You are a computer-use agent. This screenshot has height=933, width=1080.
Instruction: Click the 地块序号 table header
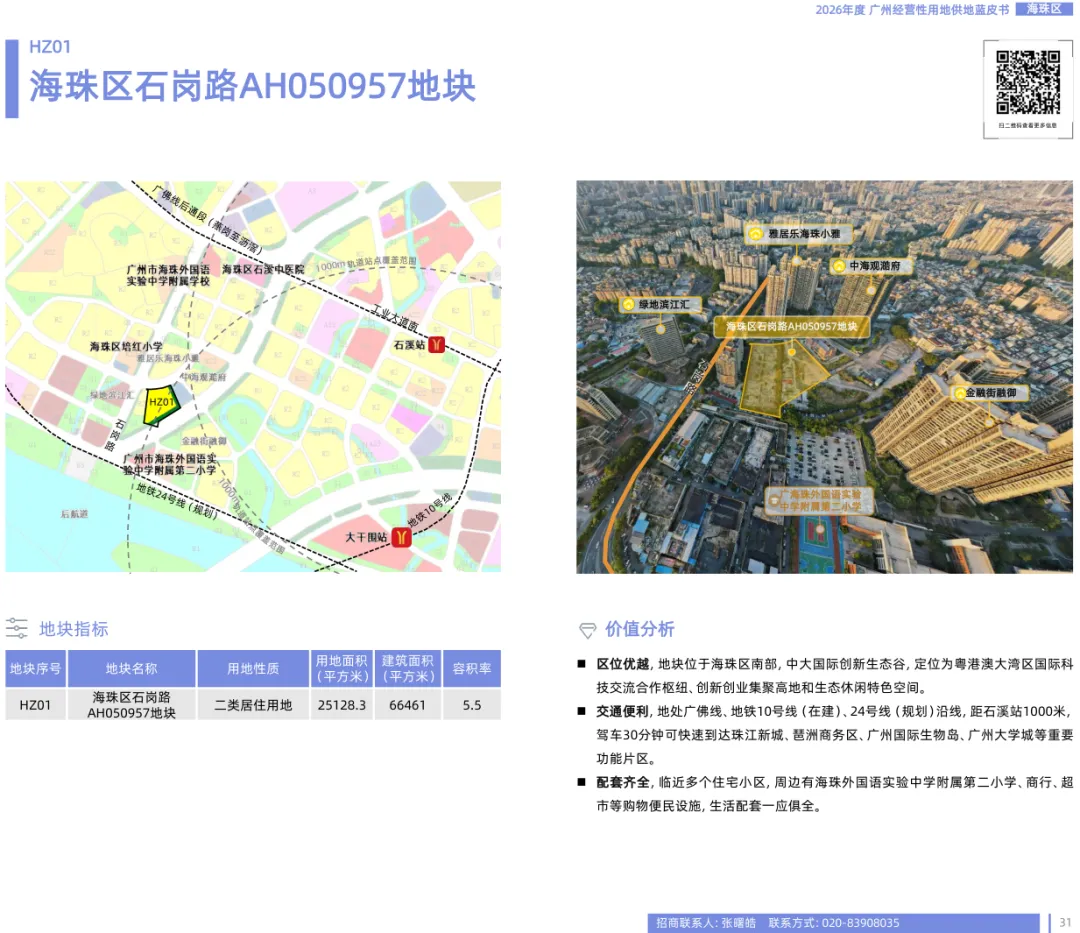(x=35, y=669)
